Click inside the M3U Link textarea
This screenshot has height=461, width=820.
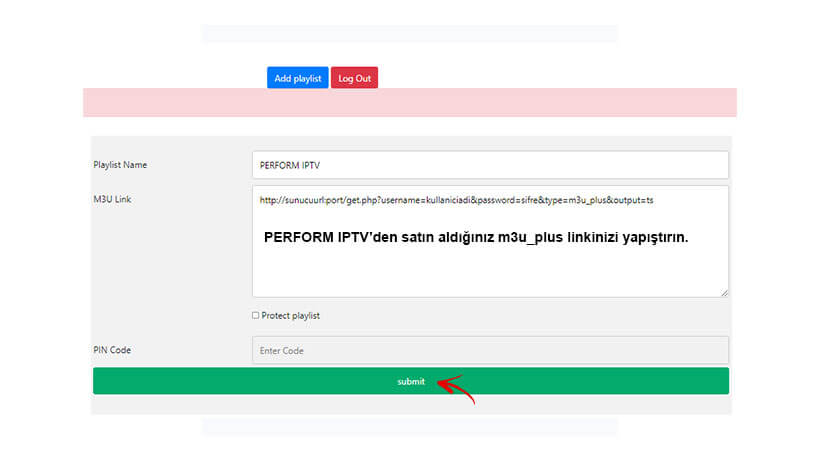pyautogui.click(x=490, y=241)
